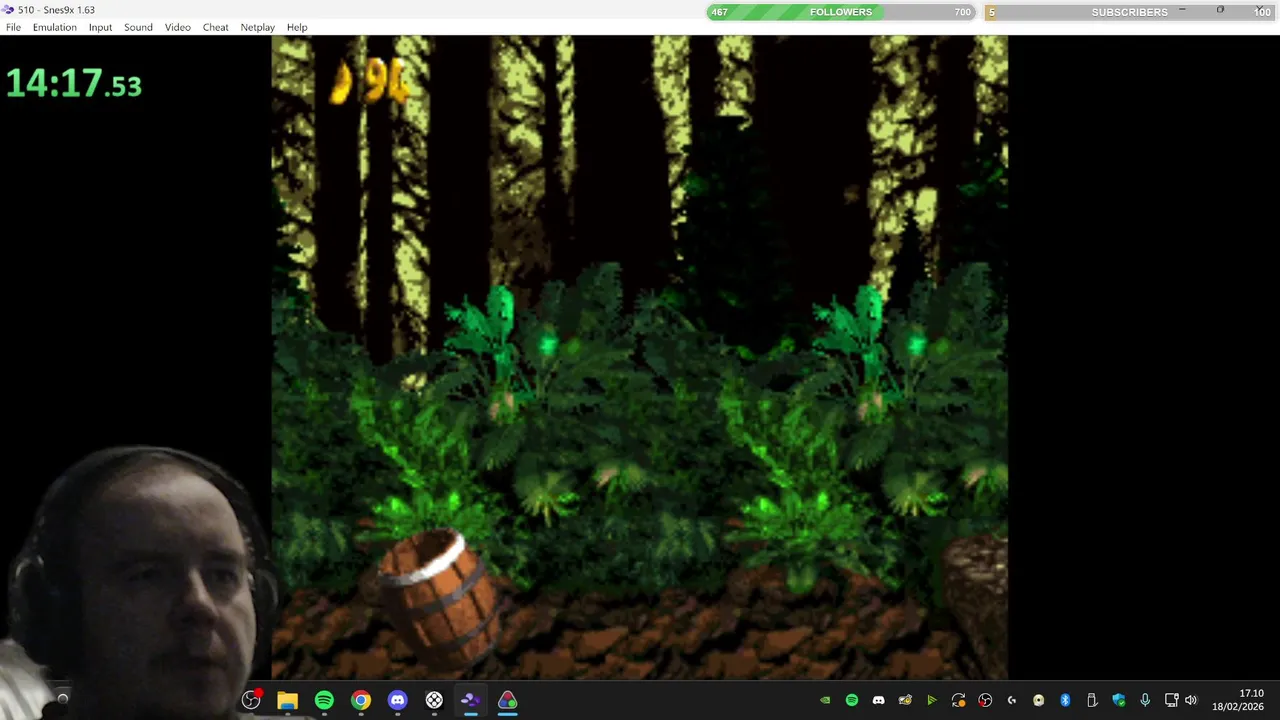Click the microphone tray icon
The width and height of the screenshot is (1280, 720).
tap(1145, 700)
